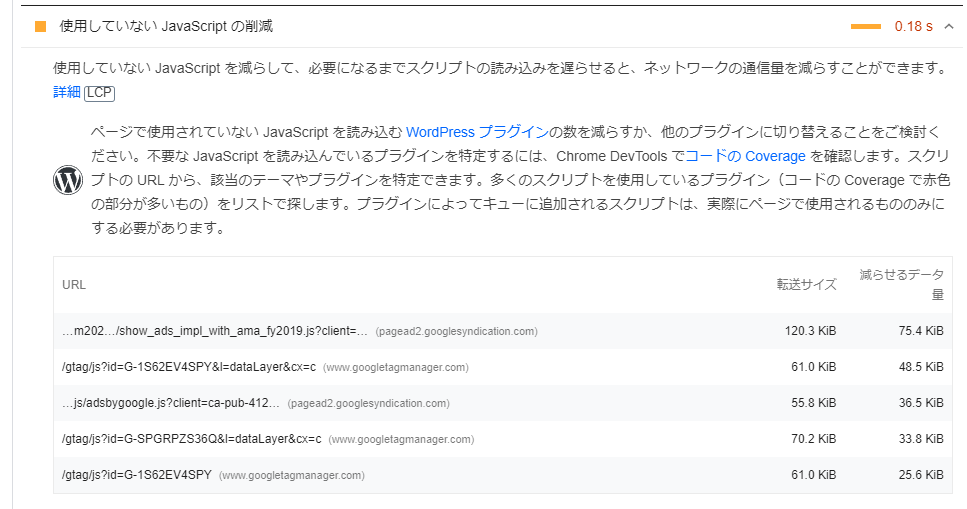Click the (www.googletagmanager.com) domain in last row
967x509 pixels.
click(x=292, y=476)
